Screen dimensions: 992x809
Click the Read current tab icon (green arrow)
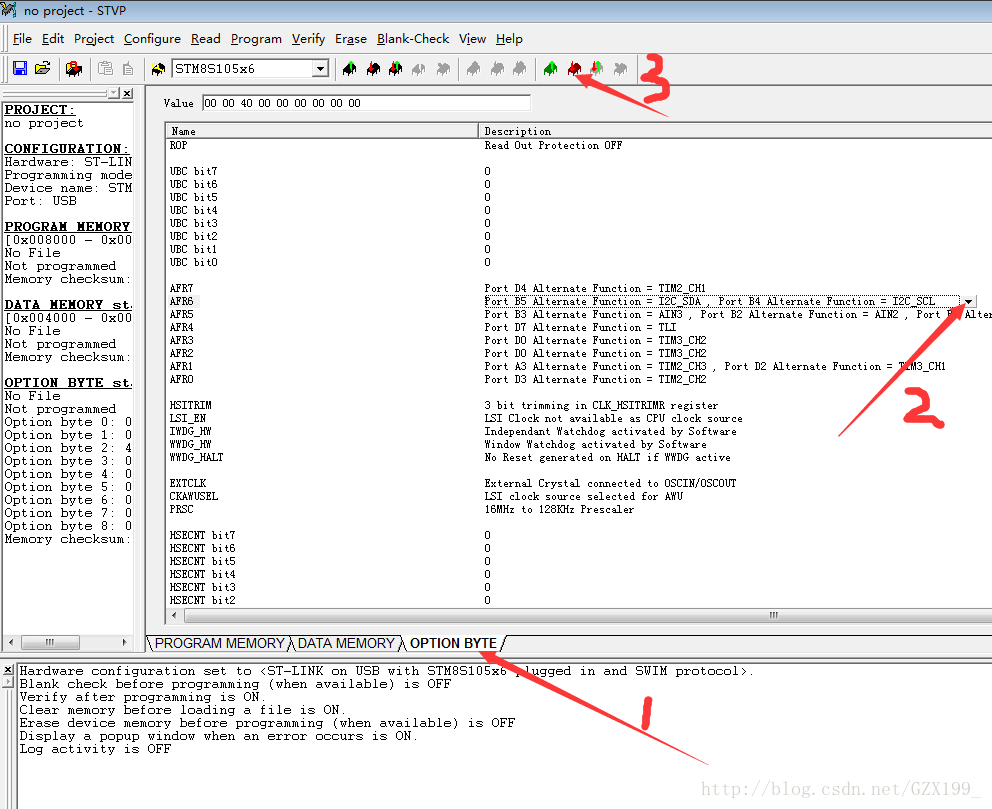point(349,68)
